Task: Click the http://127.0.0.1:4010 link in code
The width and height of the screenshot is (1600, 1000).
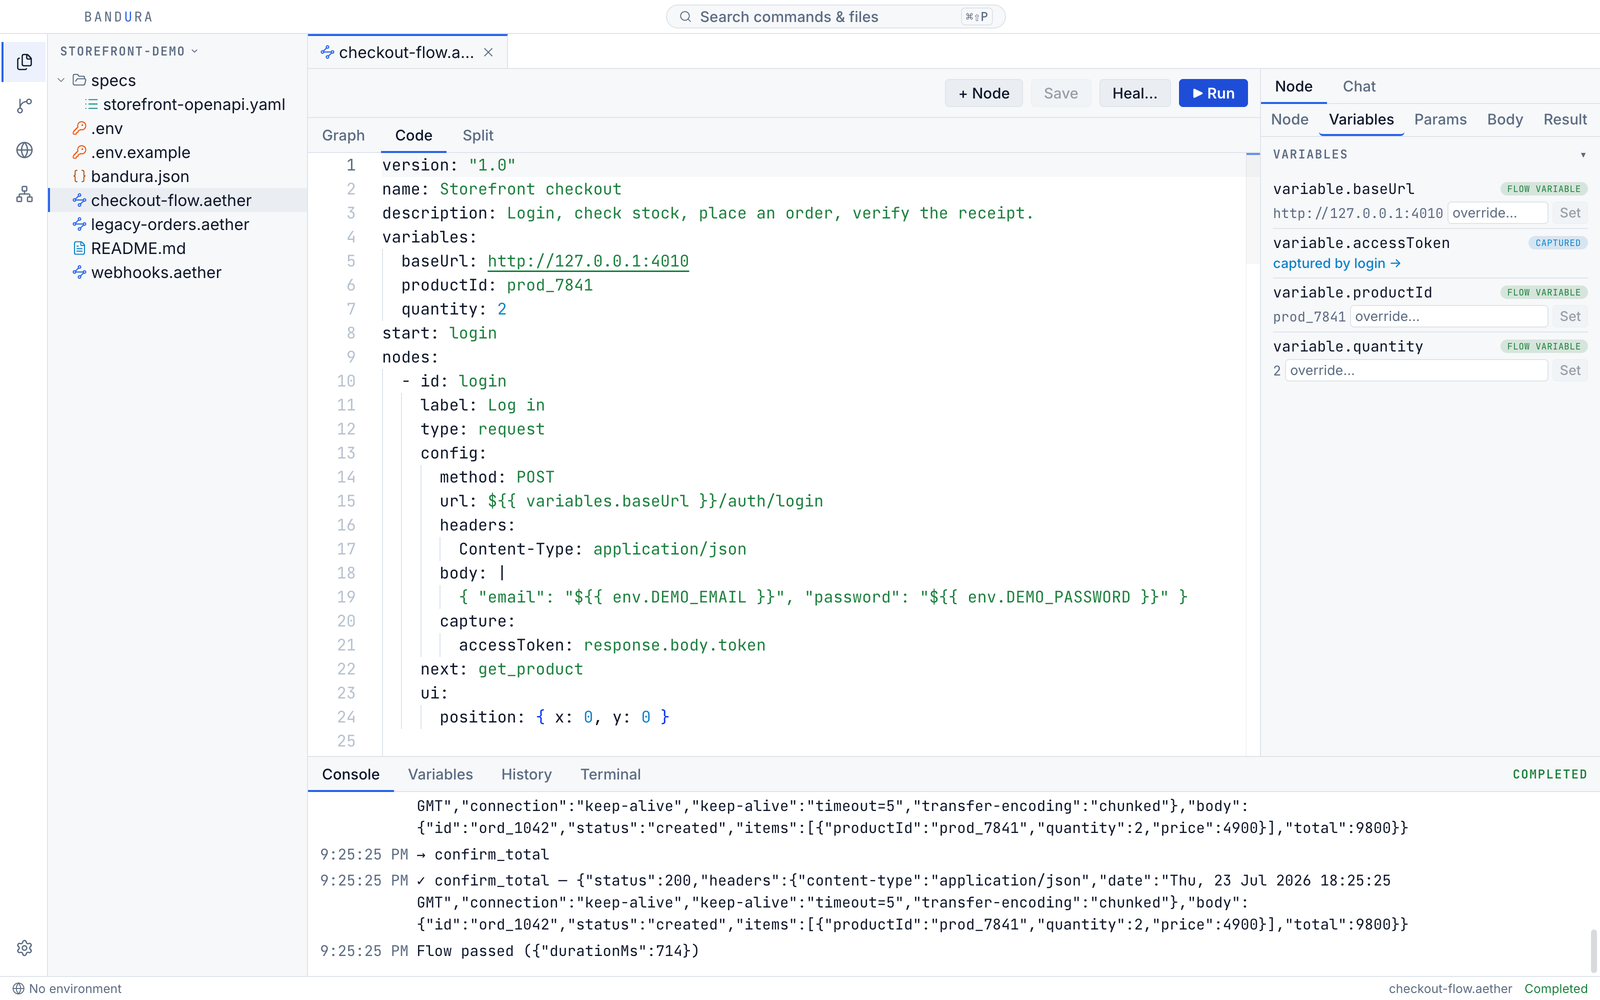Action: [x=588, y=261]
